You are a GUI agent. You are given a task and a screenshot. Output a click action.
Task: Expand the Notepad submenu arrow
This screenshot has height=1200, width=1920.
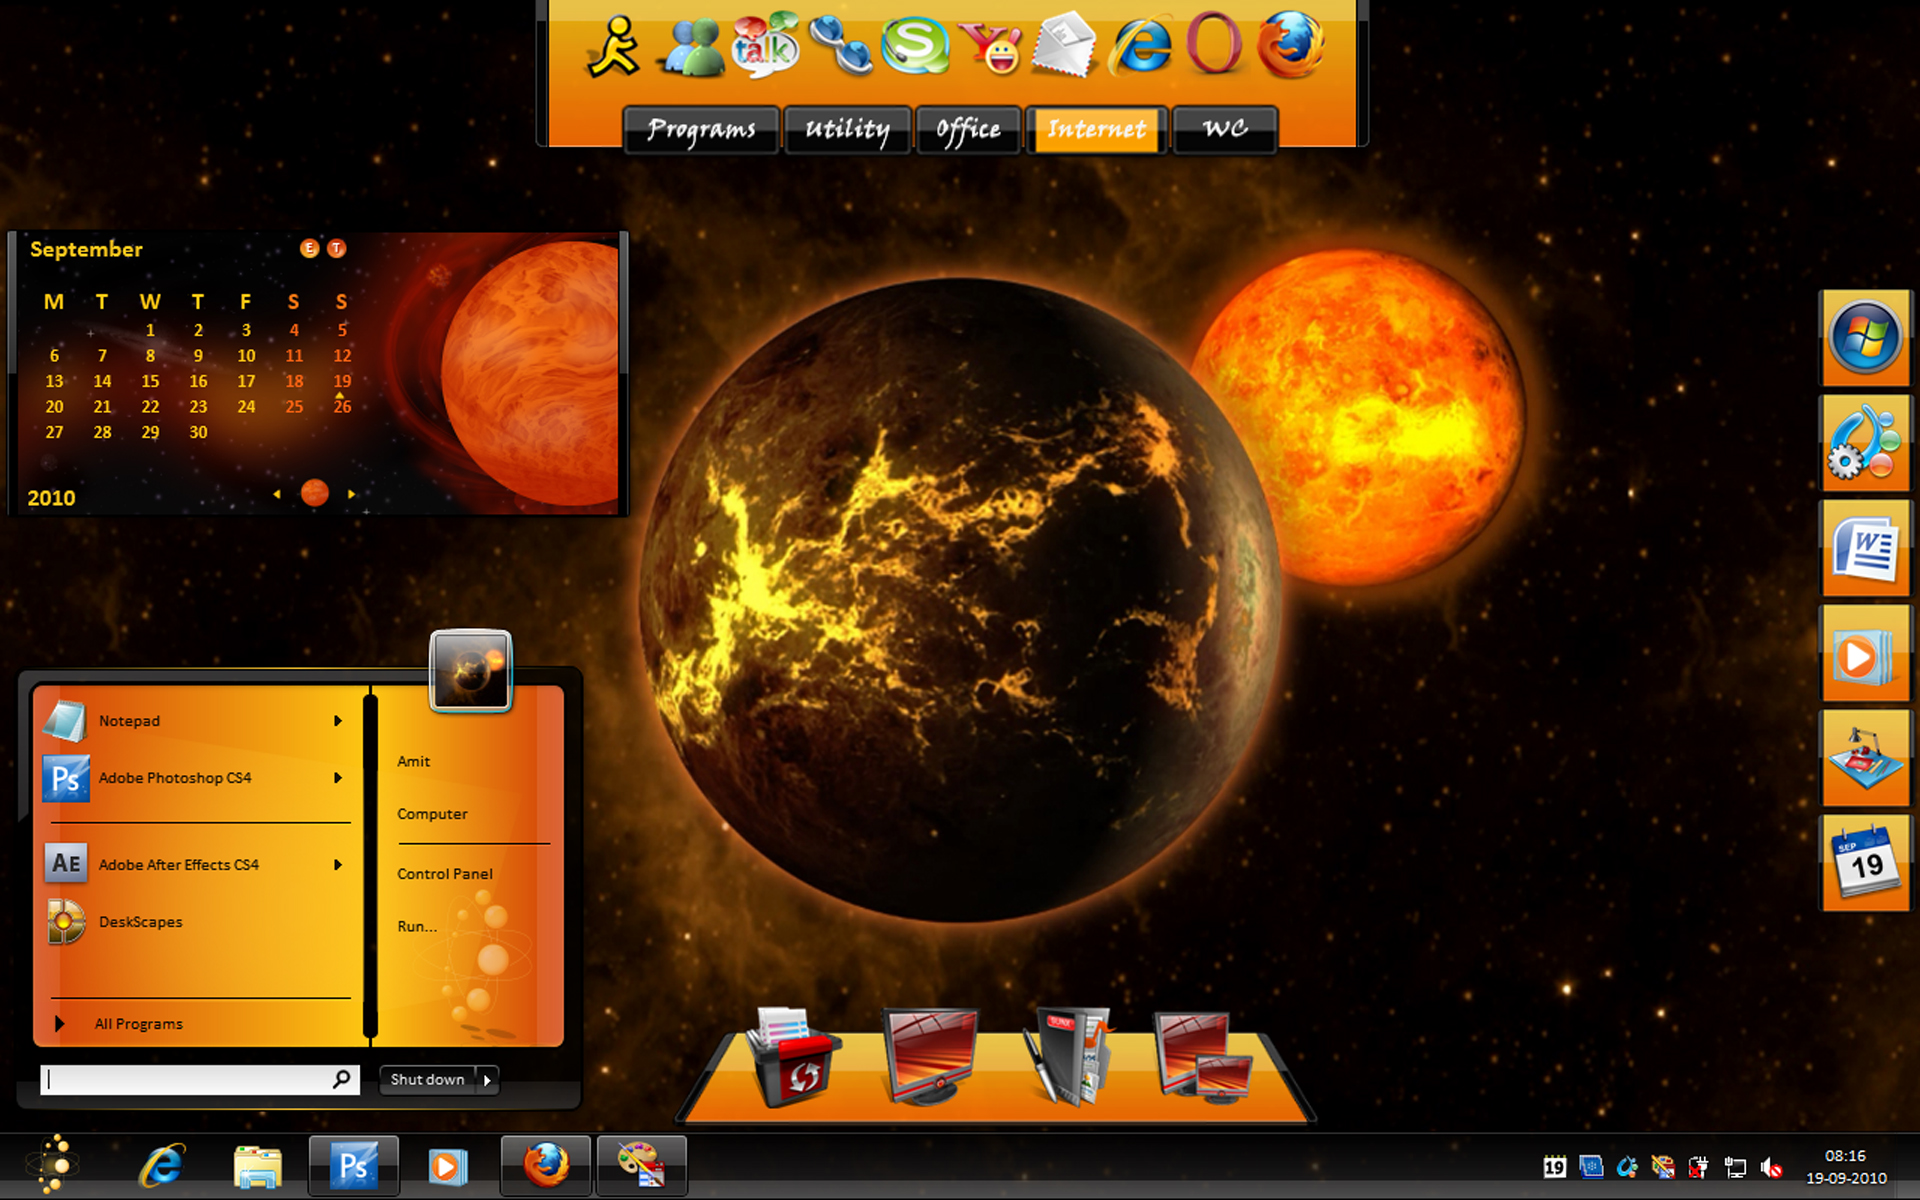click(x=338, y=721)
